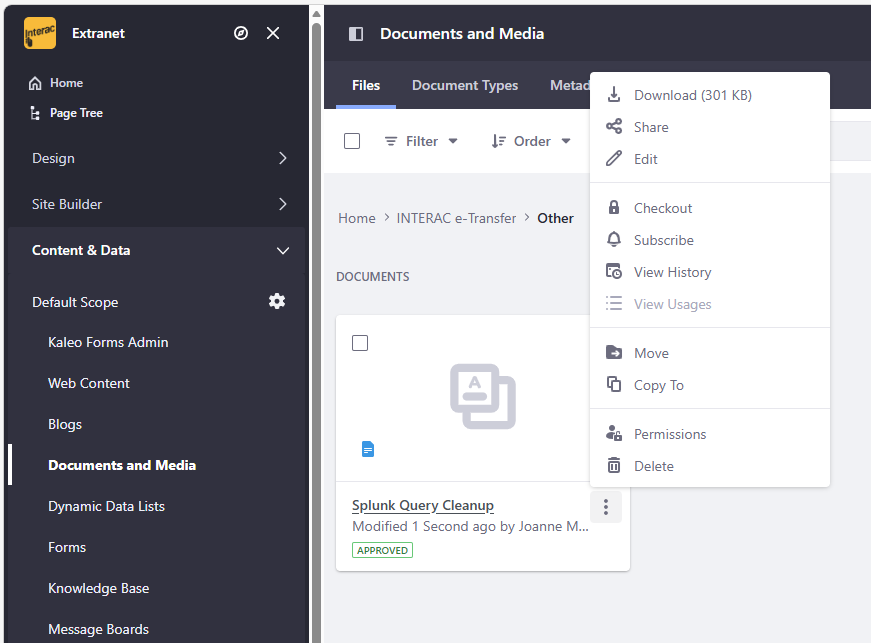
Task: Open Default Scope gear settings
Action: point(277,302)
